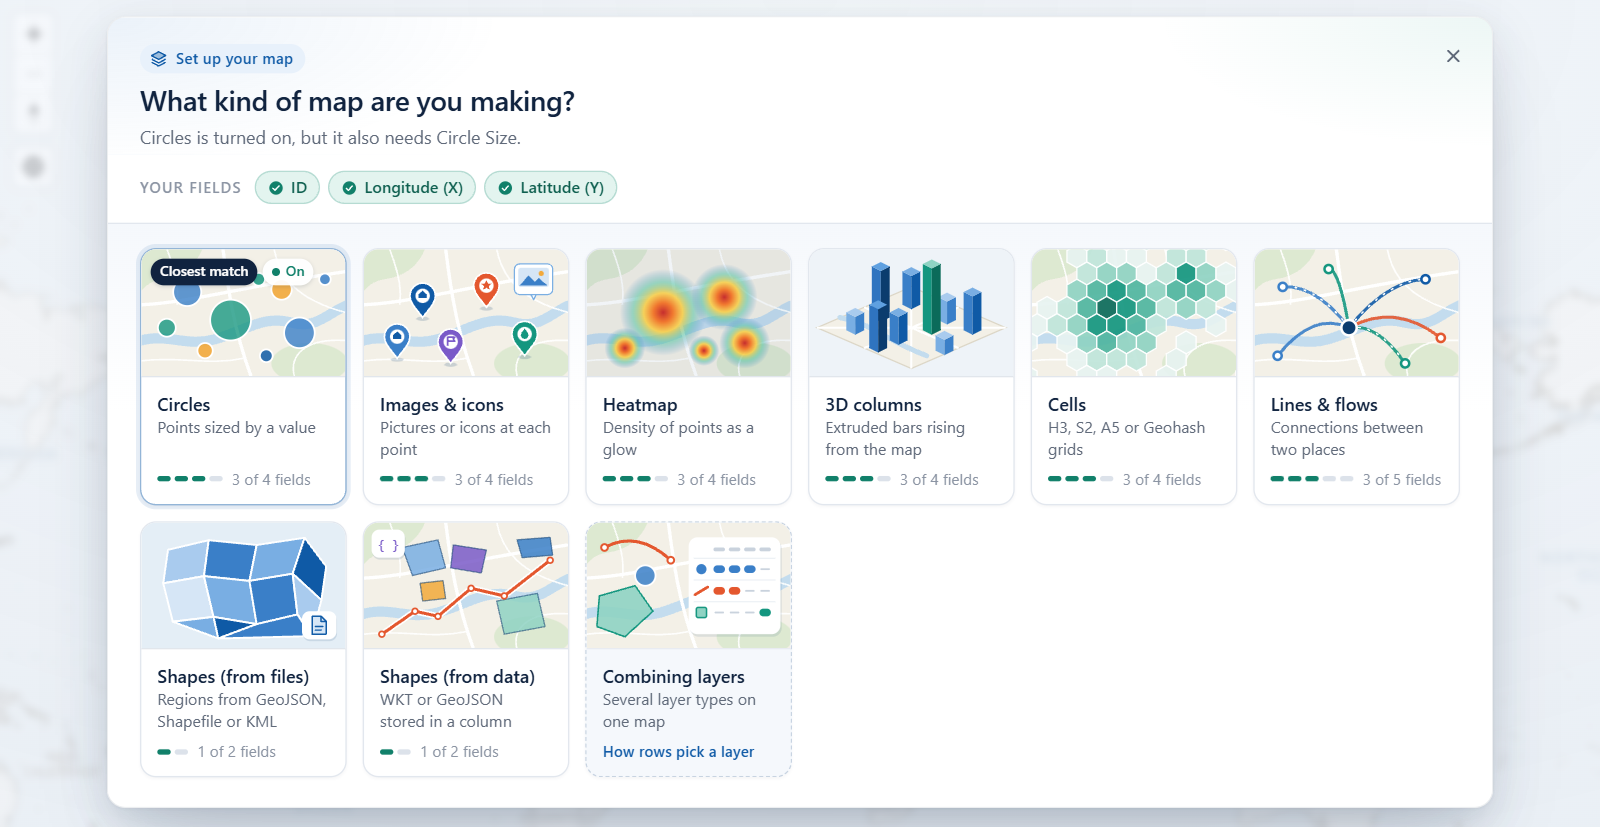The width and height of the screenshot is (1600, 827).
Task: Click the green check icon on the ID chip
Action: pos(276,188)
